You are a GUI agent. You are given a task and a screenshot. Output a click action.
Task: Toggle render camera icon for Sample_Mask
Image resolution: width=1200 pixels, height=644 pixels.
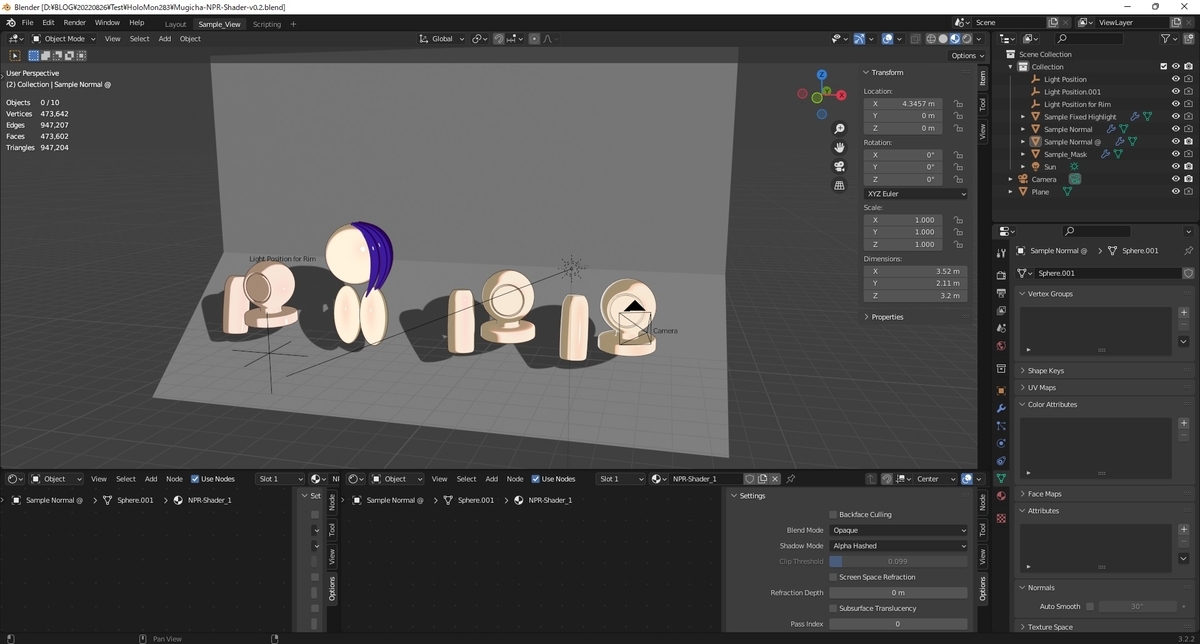tap(1188, 154)
